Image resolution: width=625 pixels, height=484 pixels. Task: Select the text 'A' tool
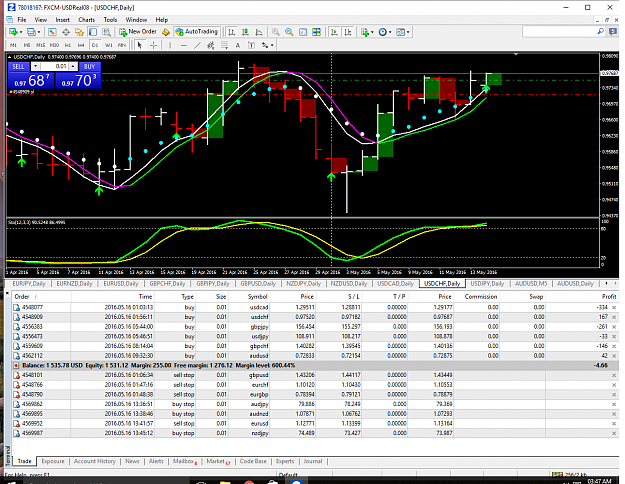click(238, 45)
